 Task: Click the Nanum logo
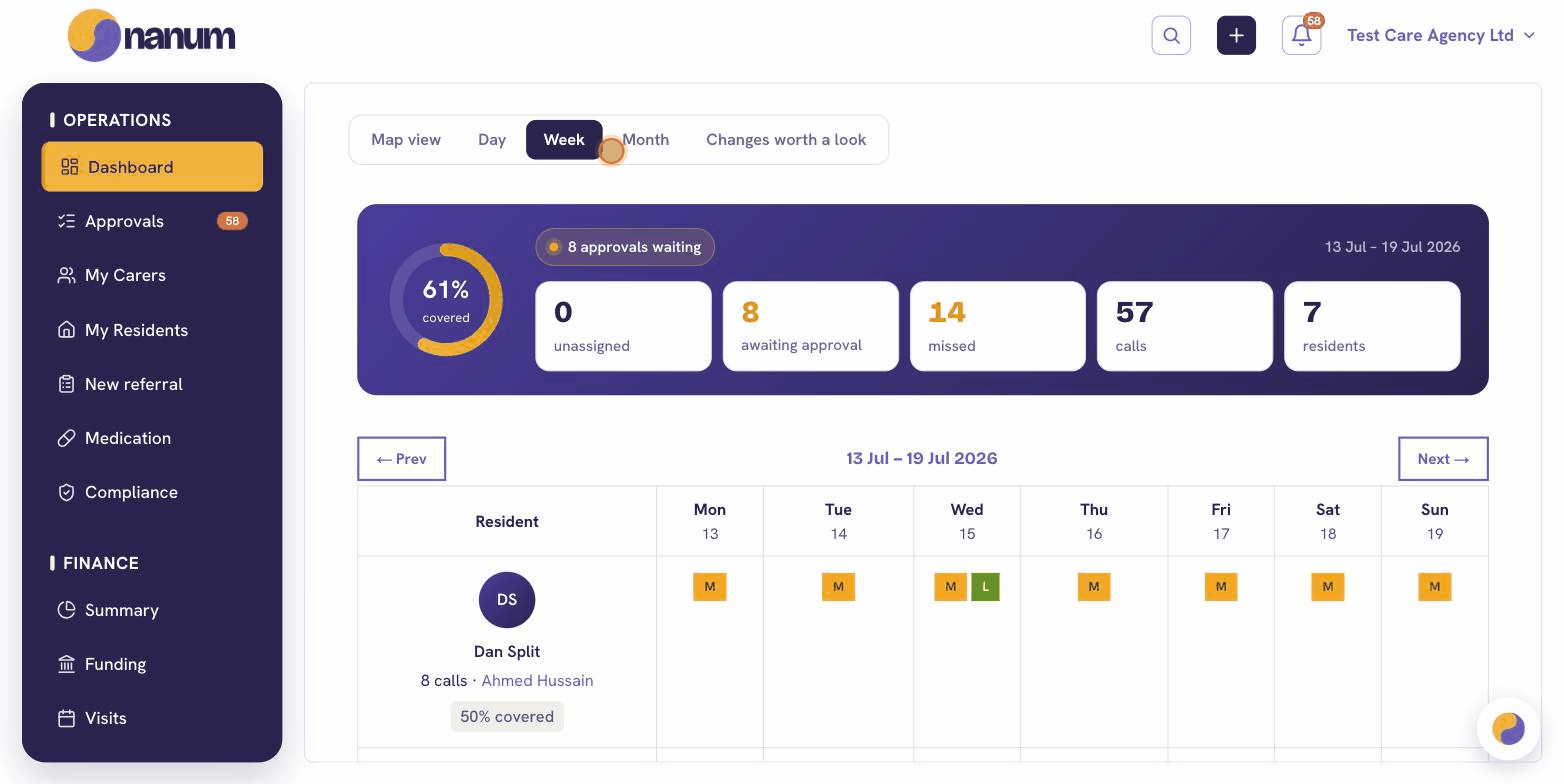[x=152, y=36]
